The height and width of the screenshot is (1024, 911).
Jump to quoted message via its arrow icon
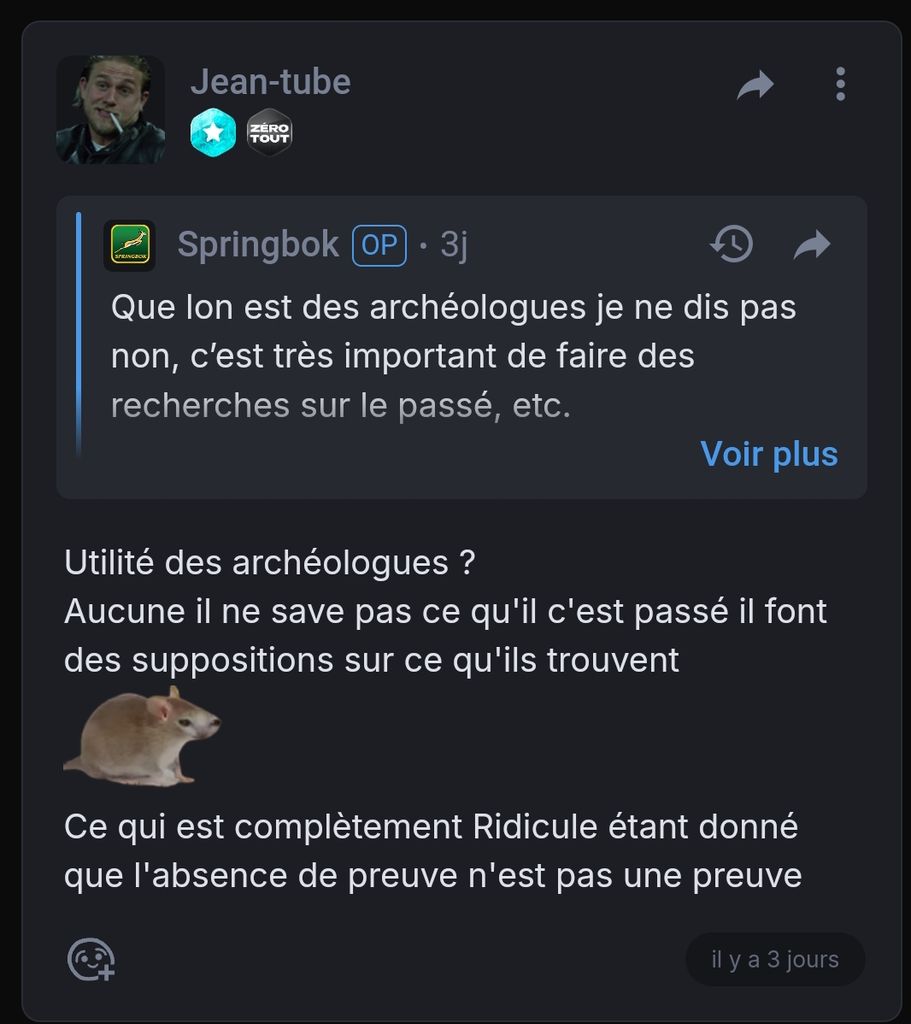point(812,245)
